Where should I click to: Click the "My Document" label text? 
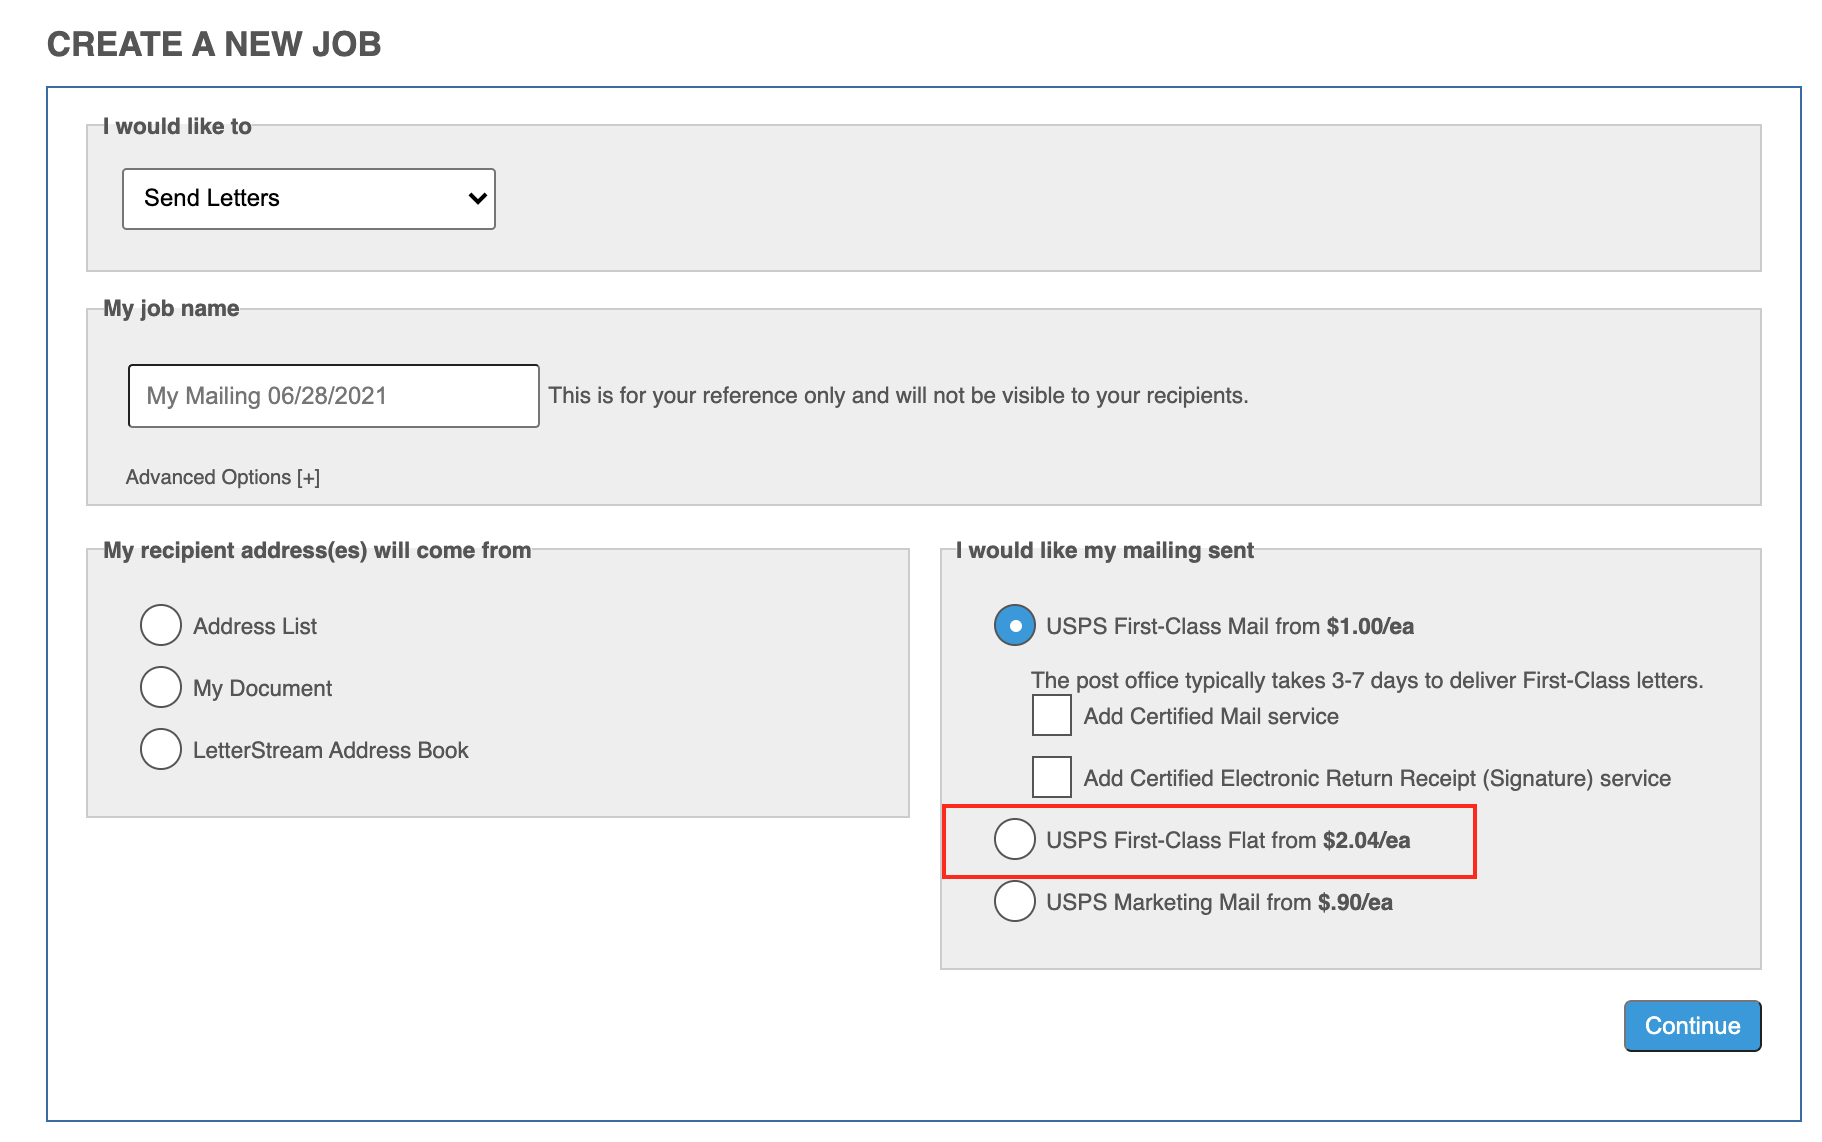tap(262, 688)
